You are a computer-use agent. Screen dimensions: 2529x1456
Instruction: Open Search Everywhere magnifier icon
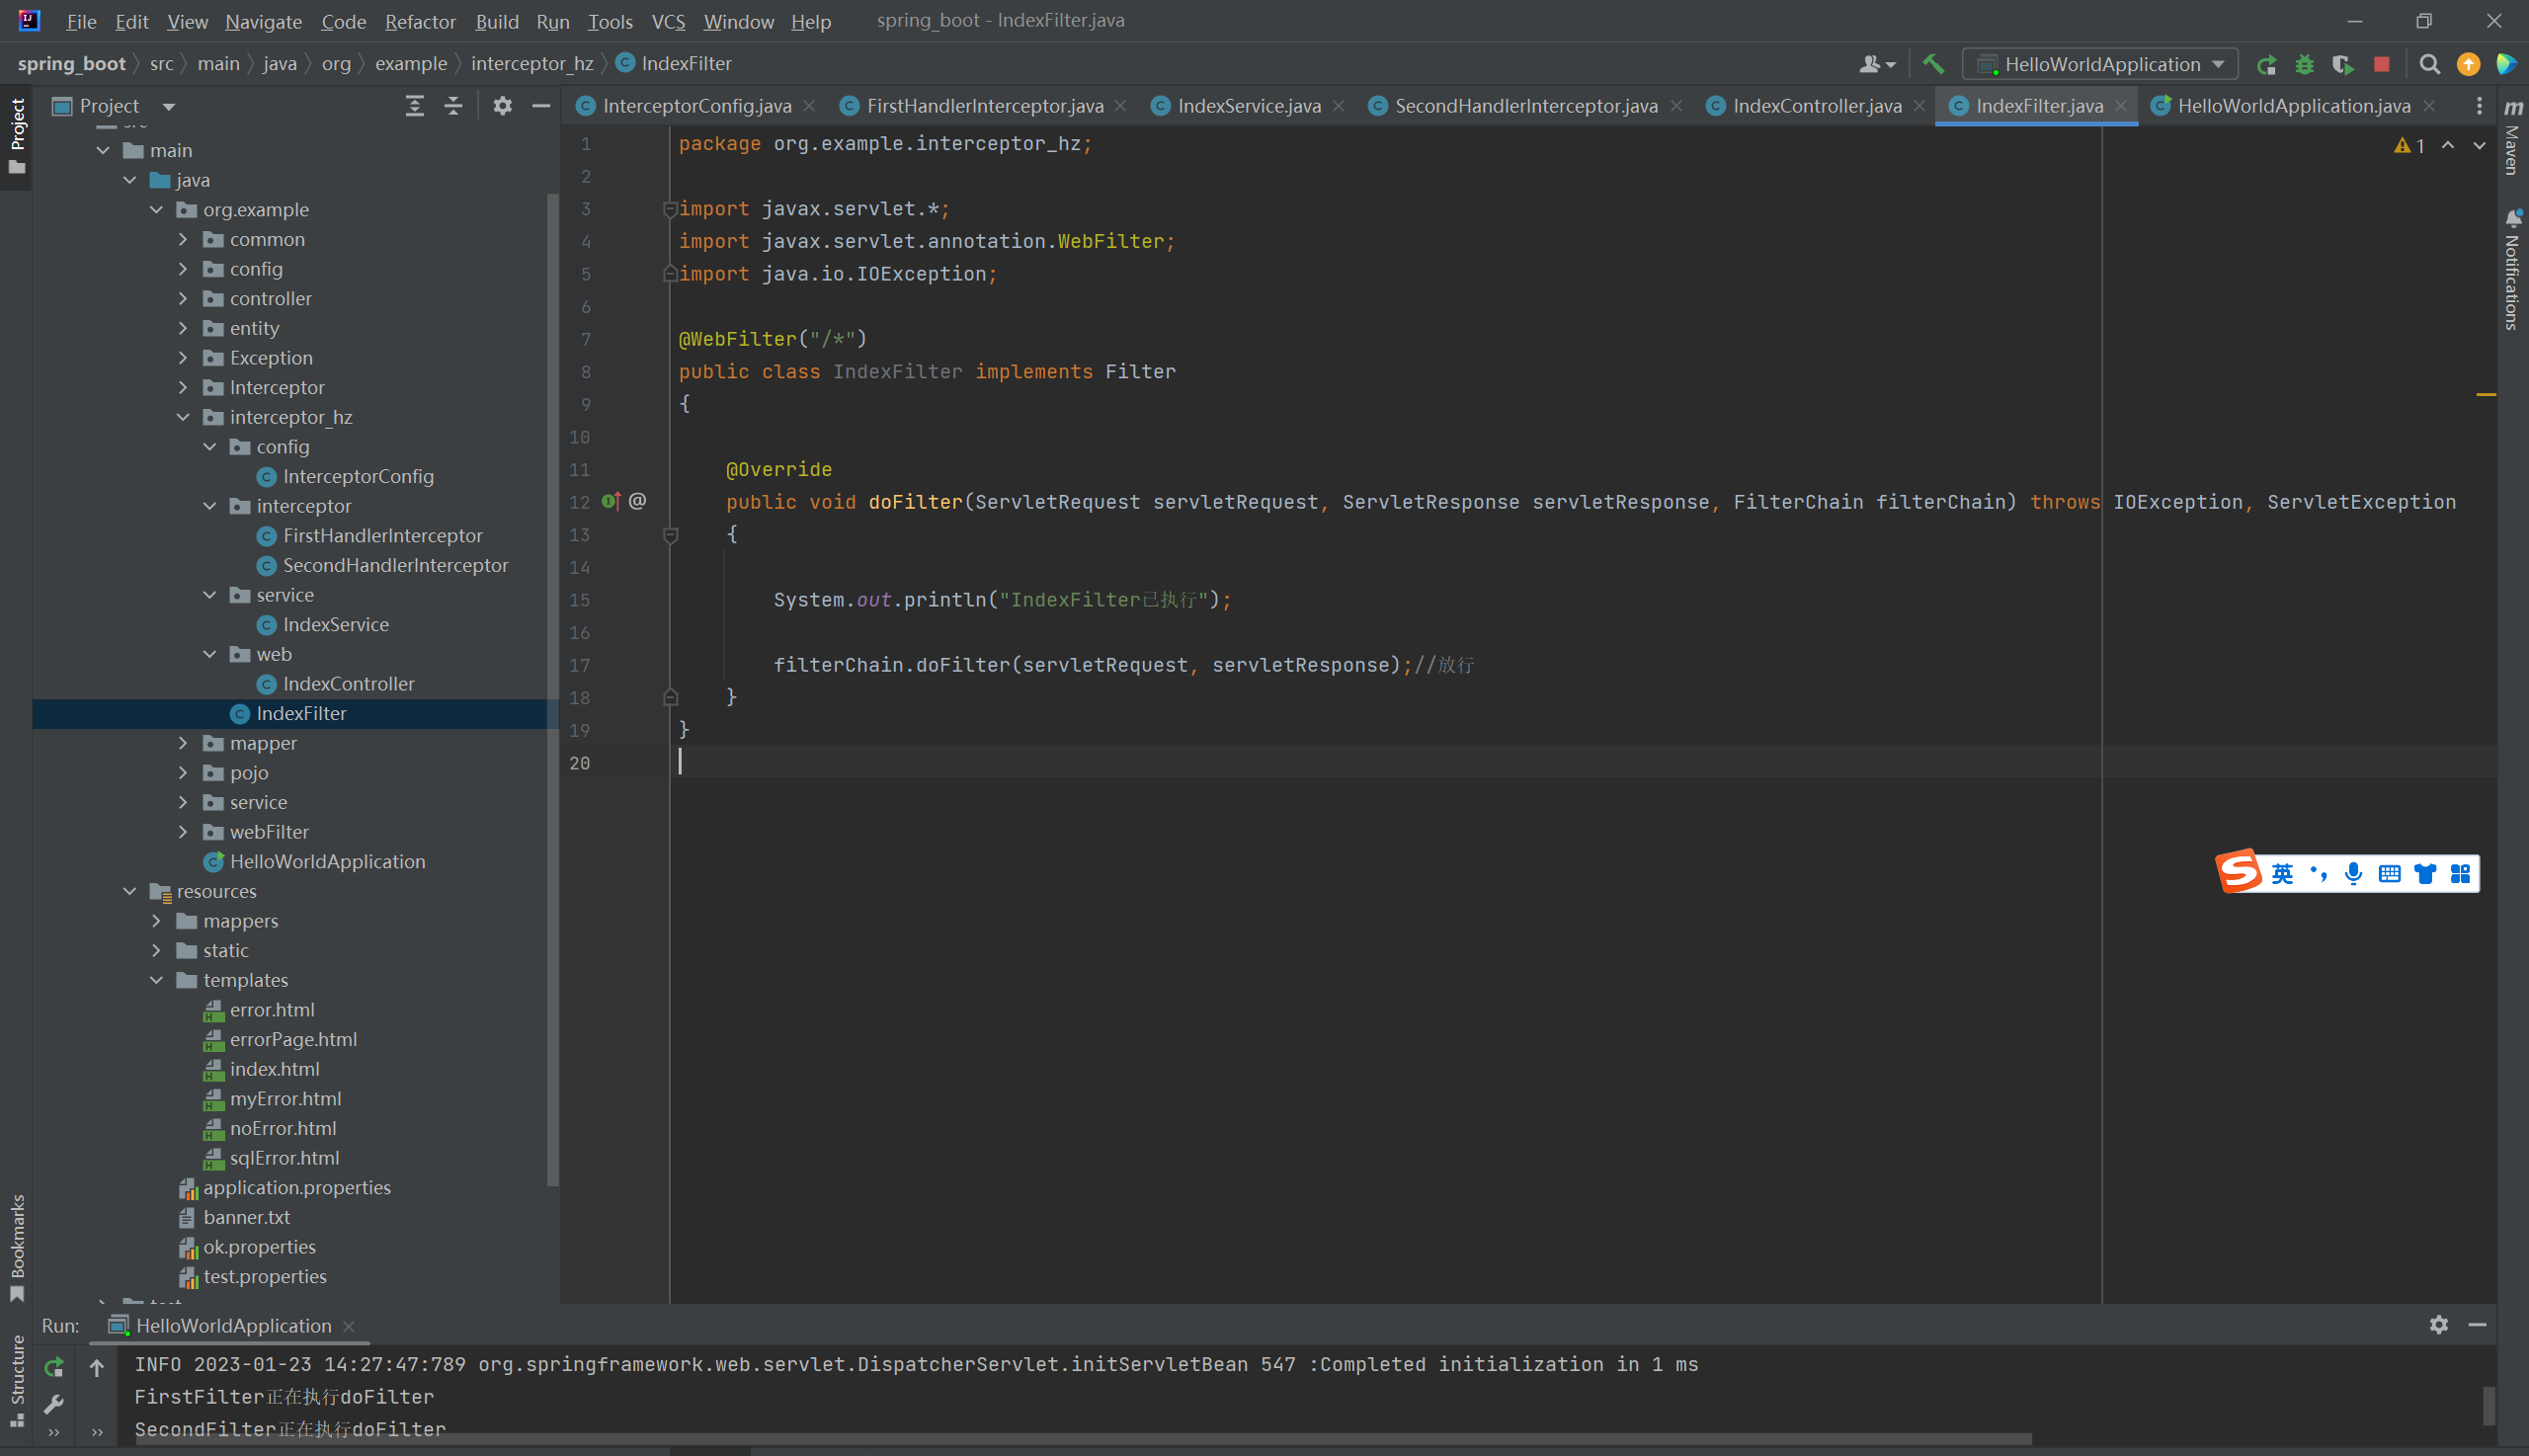point(2429,64)
